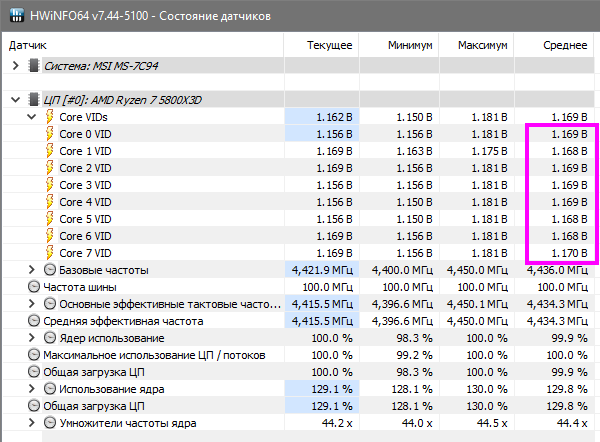Expand the Система: MSI MS-7C94 node
The width and height of the screenshot is (600, 442).
click(x=15, y=65)
